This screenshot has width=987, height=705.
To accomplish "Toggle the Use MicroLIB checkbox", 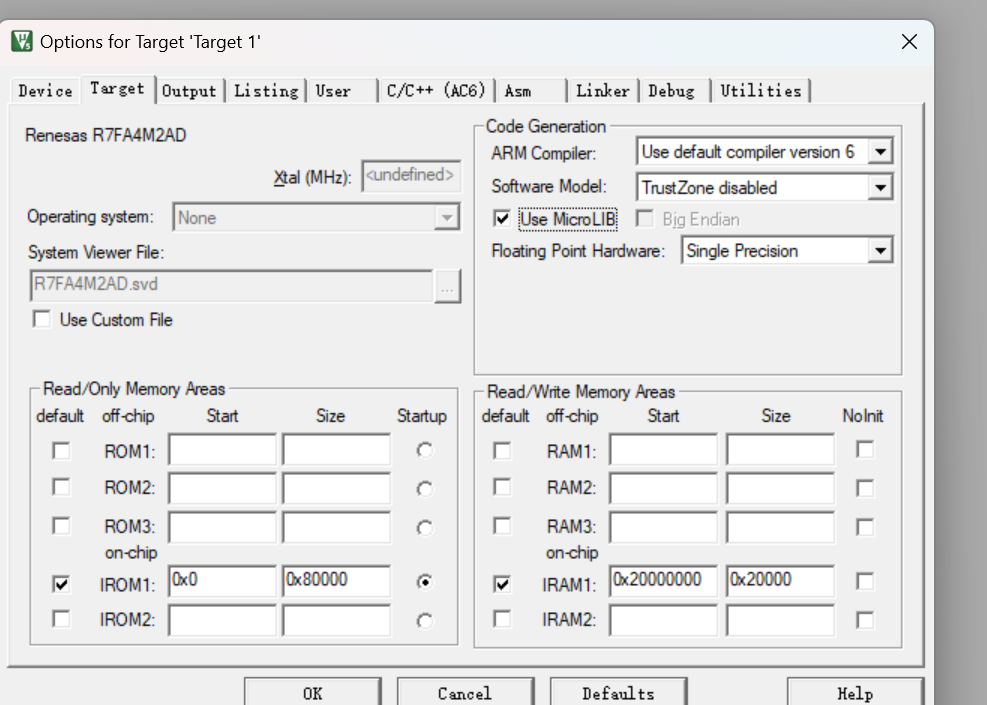I will coord(502,219).
